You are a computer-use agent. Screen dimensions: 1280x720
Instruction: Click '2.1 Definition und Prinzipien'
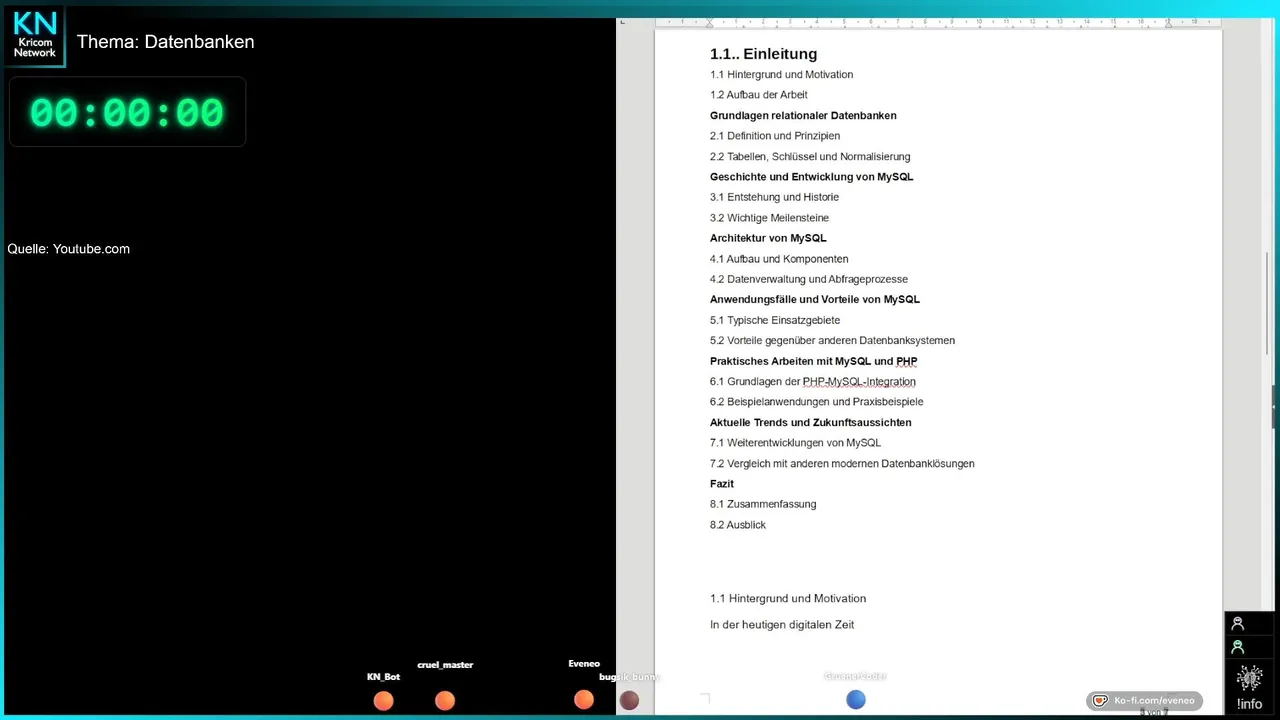775,136
